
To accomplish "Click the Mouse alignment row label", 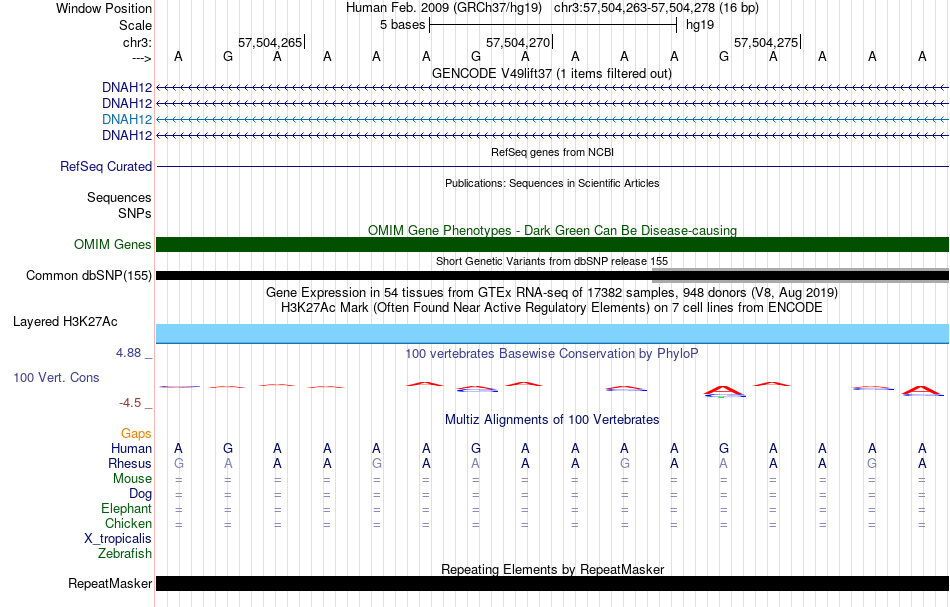I will click(132, 479).
